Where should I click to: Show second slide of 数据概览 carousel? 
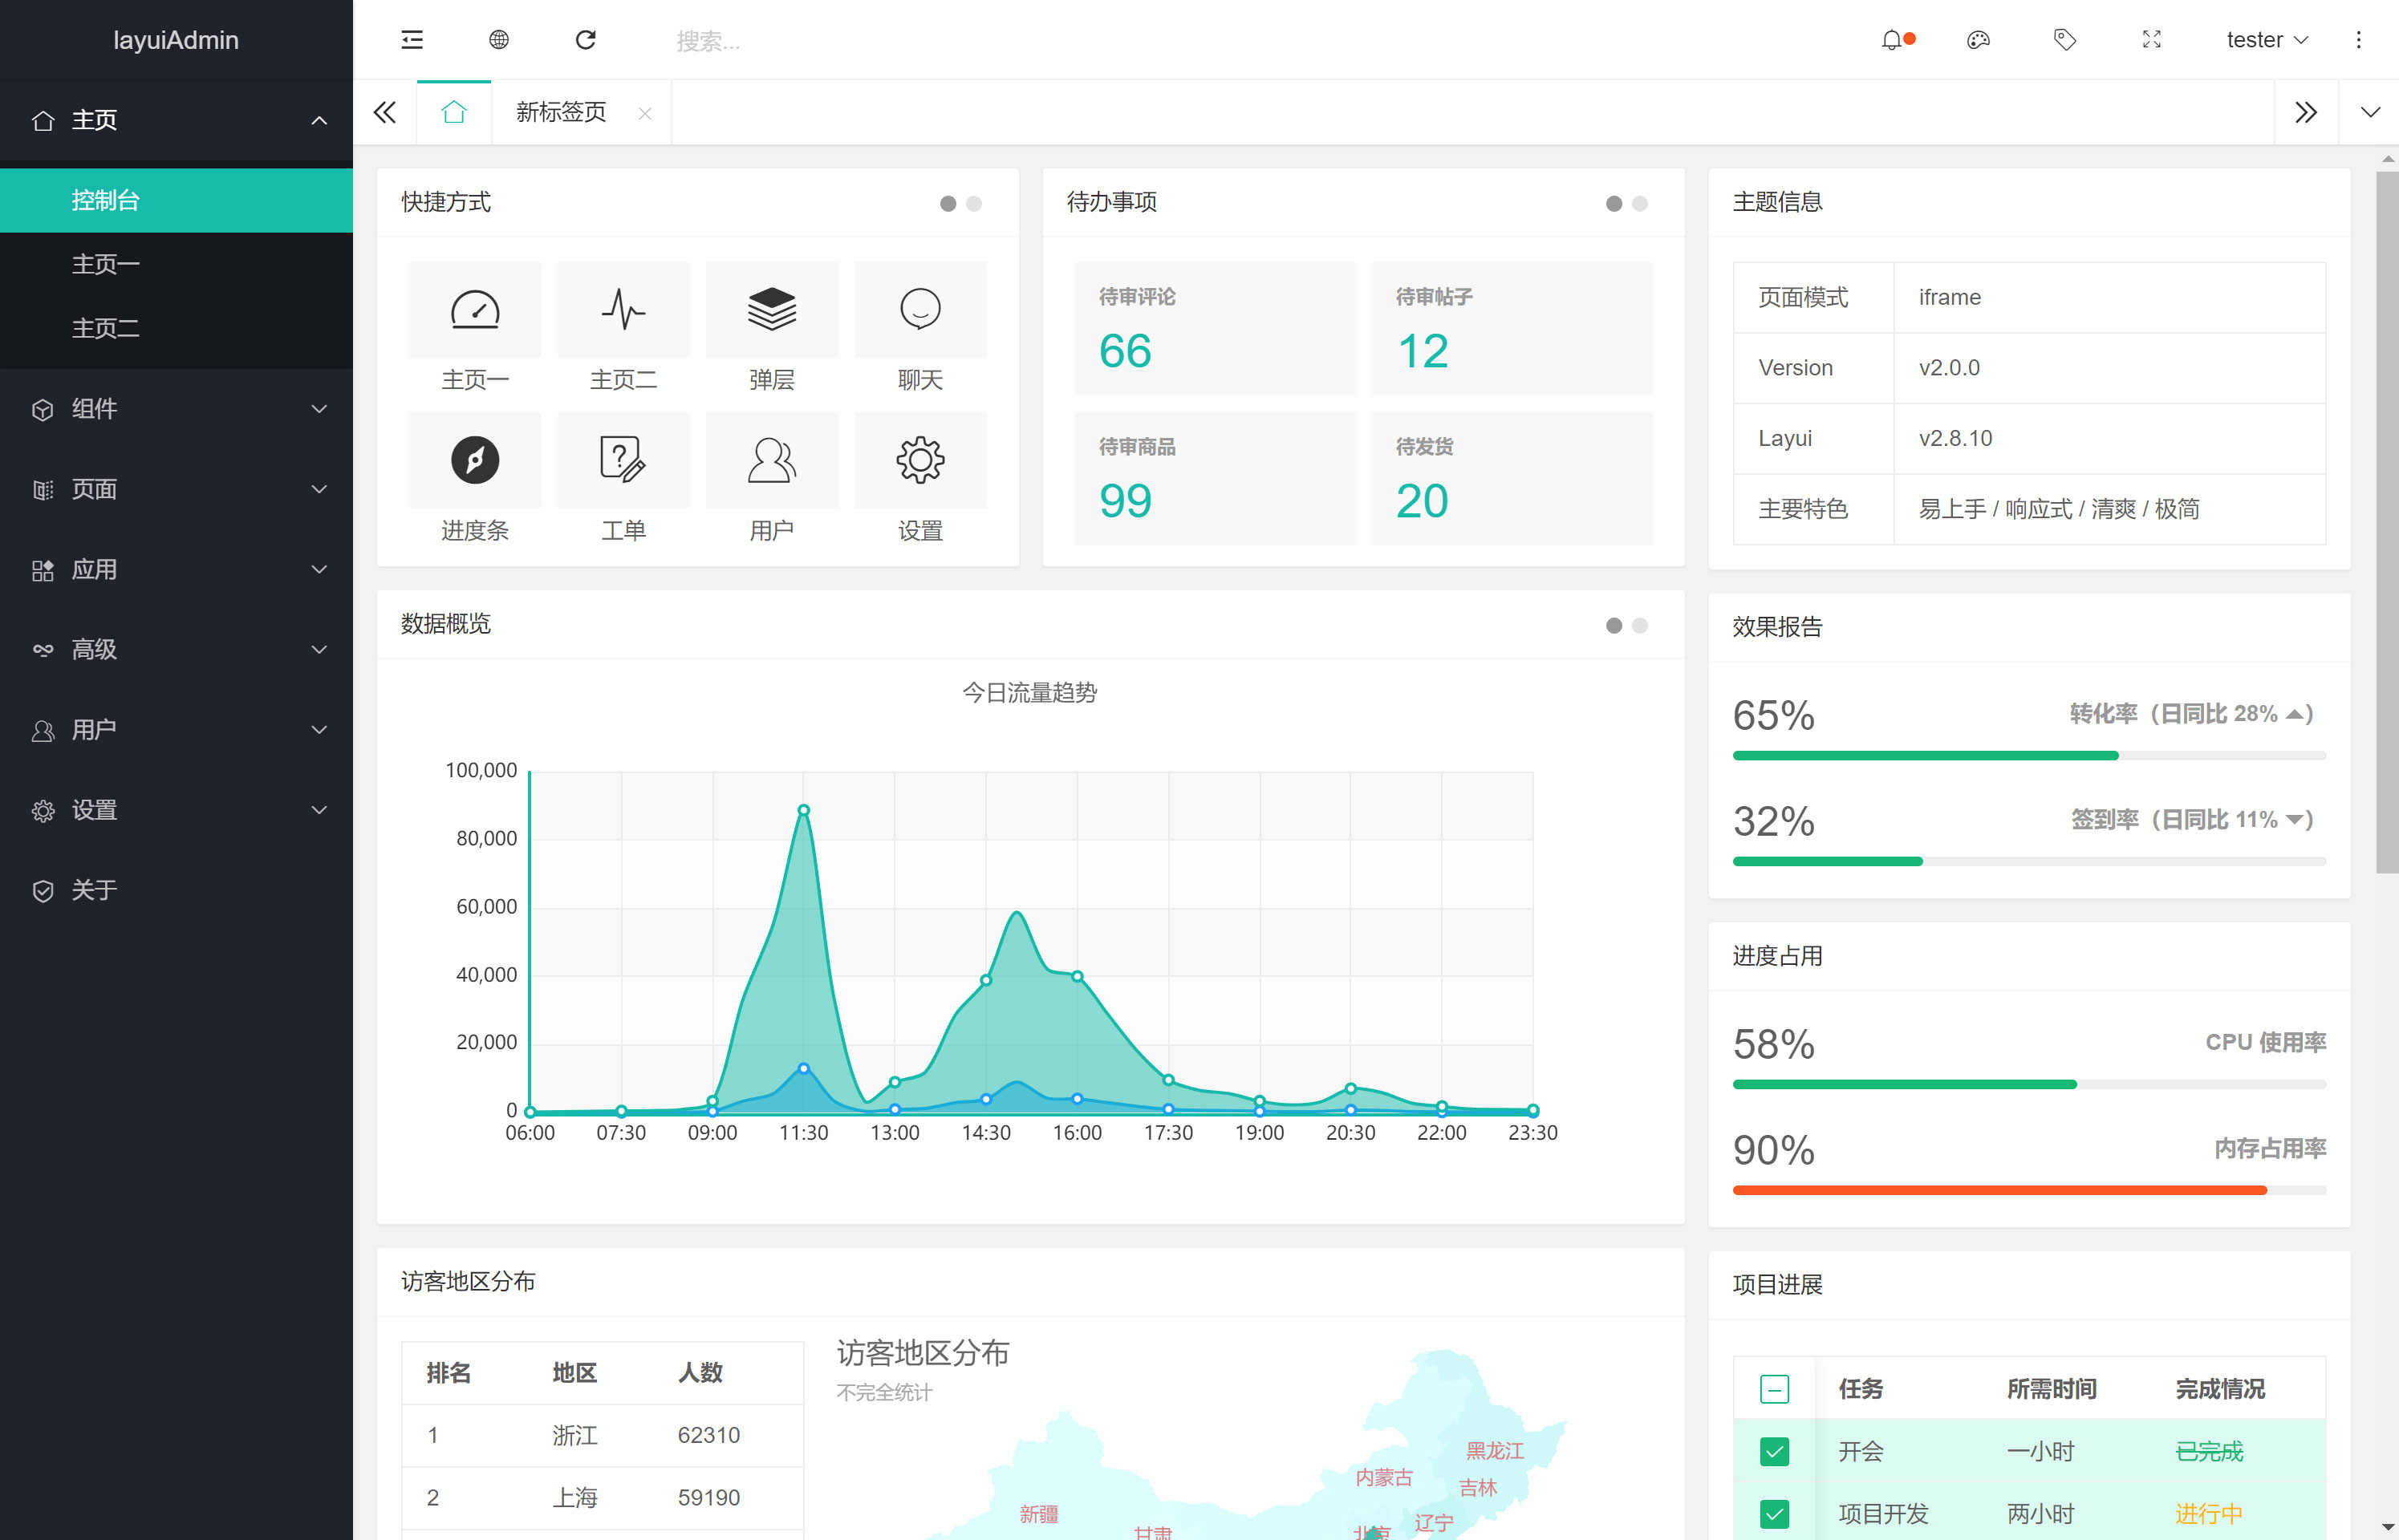coord(1640,626)
